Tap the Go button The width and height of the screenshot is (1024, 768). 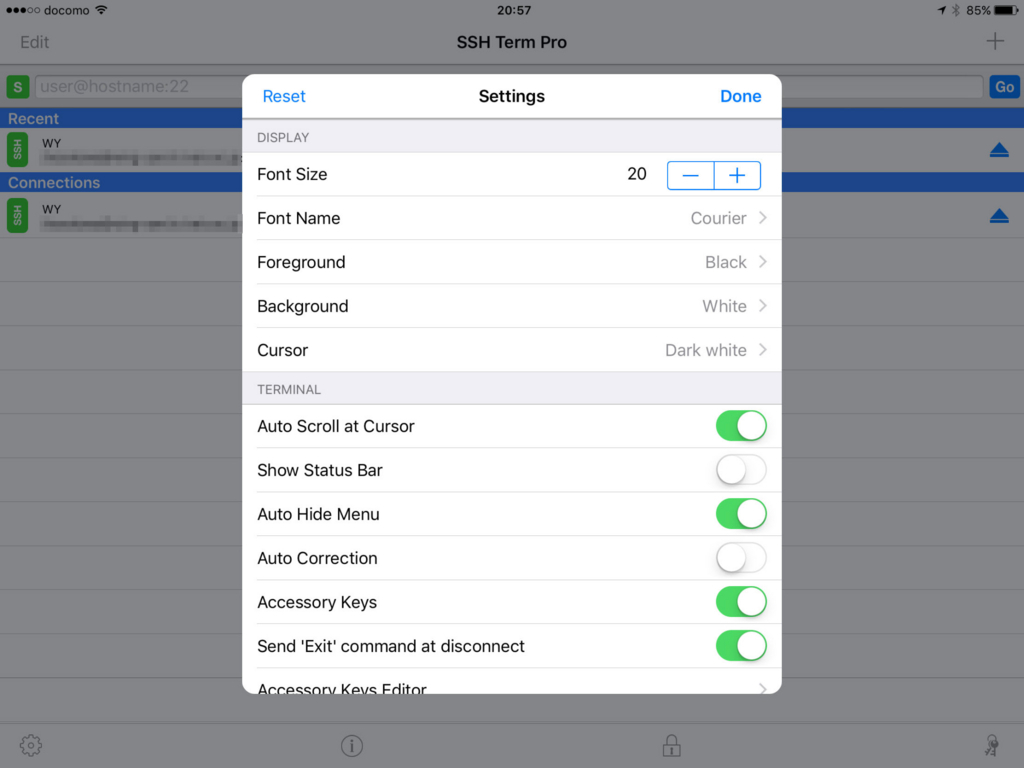pos(1004,86)
